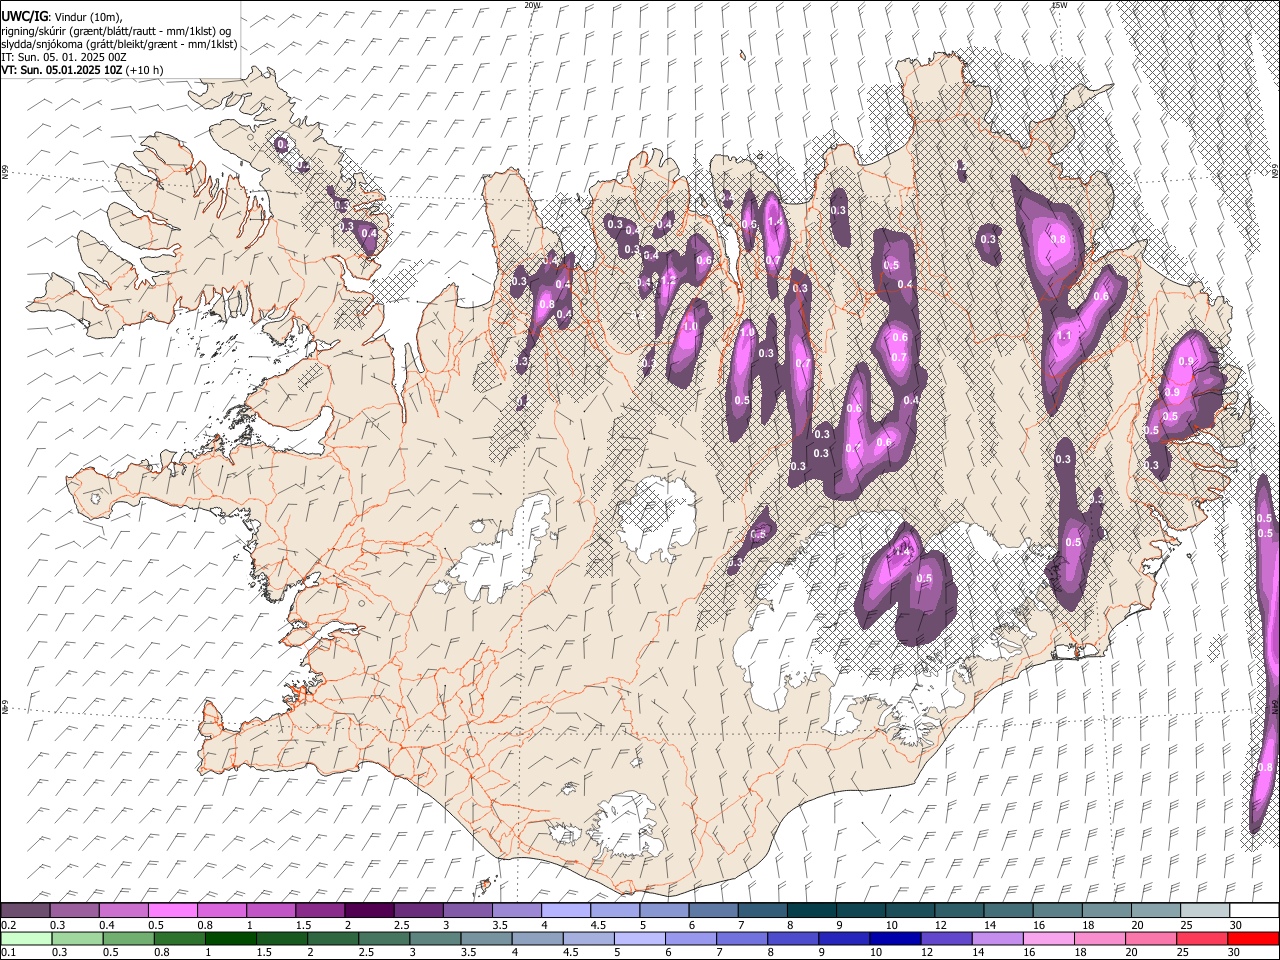Screen dimensions: 1280x960
Task: Click the bright red swatch ending the rain legend
Action: (1252, 938)
